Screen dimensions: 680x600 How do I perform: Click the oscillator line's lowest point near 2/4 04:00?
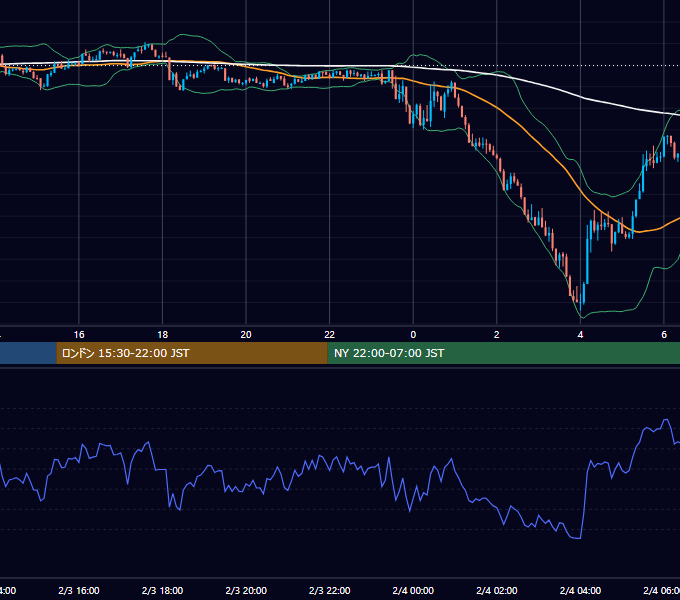[x=578, y=538]
